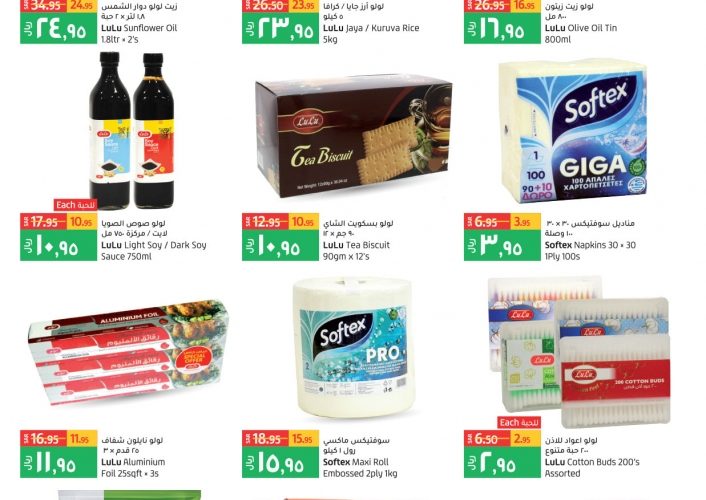Click the LuLu Olive Oil Tin 800ml text
The image size is (706, 500).
(581, 33)
